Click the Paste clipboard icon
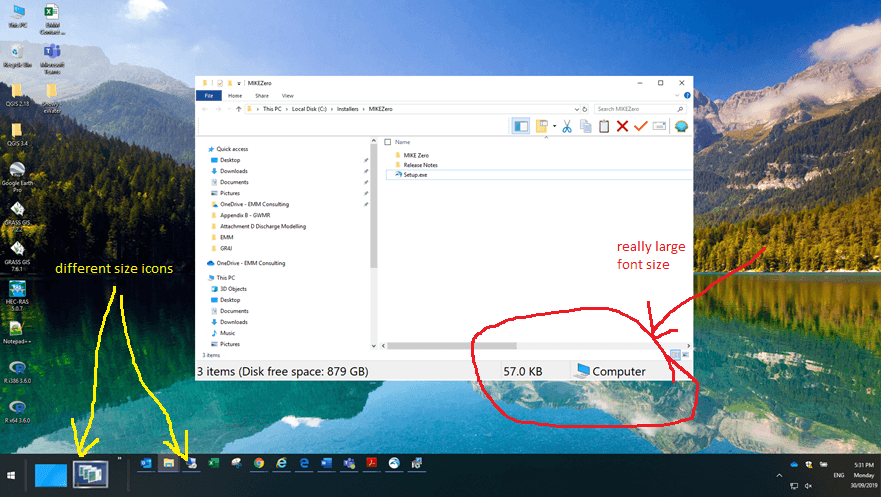 tap(603, 126)
